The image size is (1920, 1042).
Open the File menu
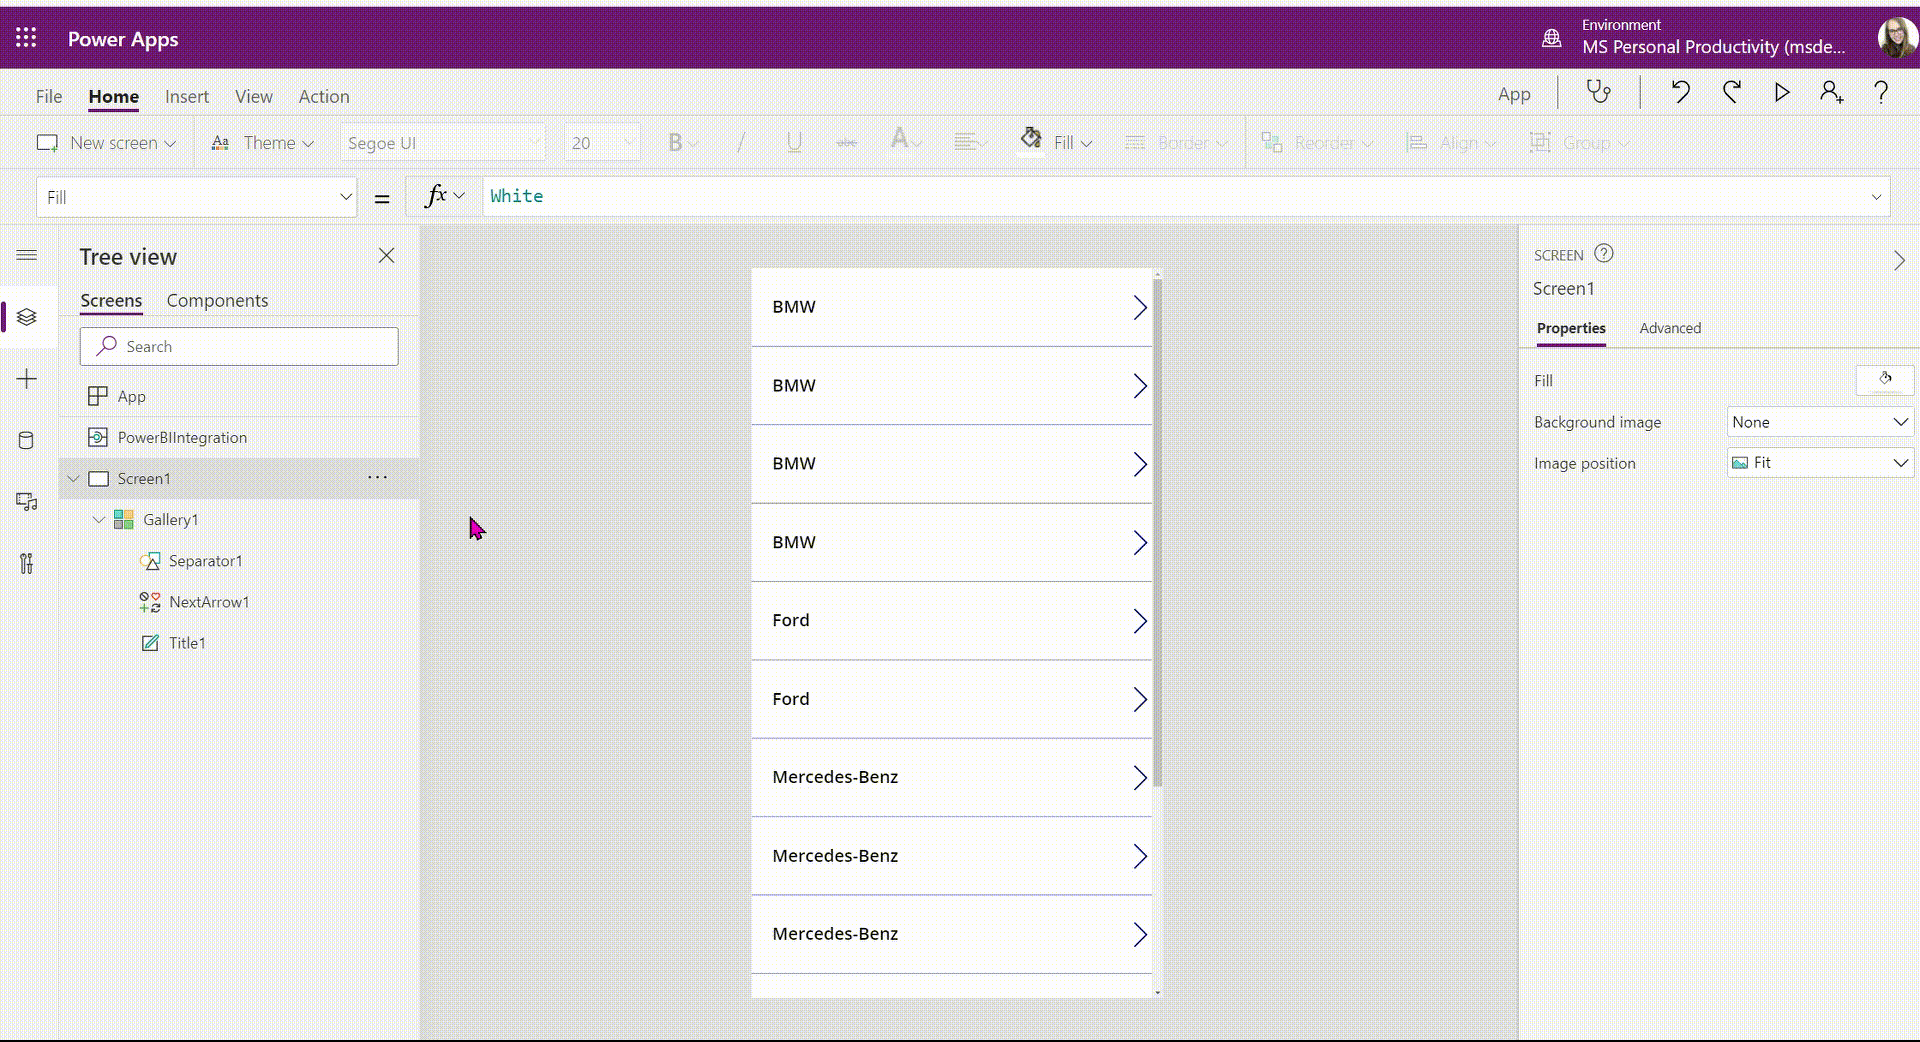(49, 96)
